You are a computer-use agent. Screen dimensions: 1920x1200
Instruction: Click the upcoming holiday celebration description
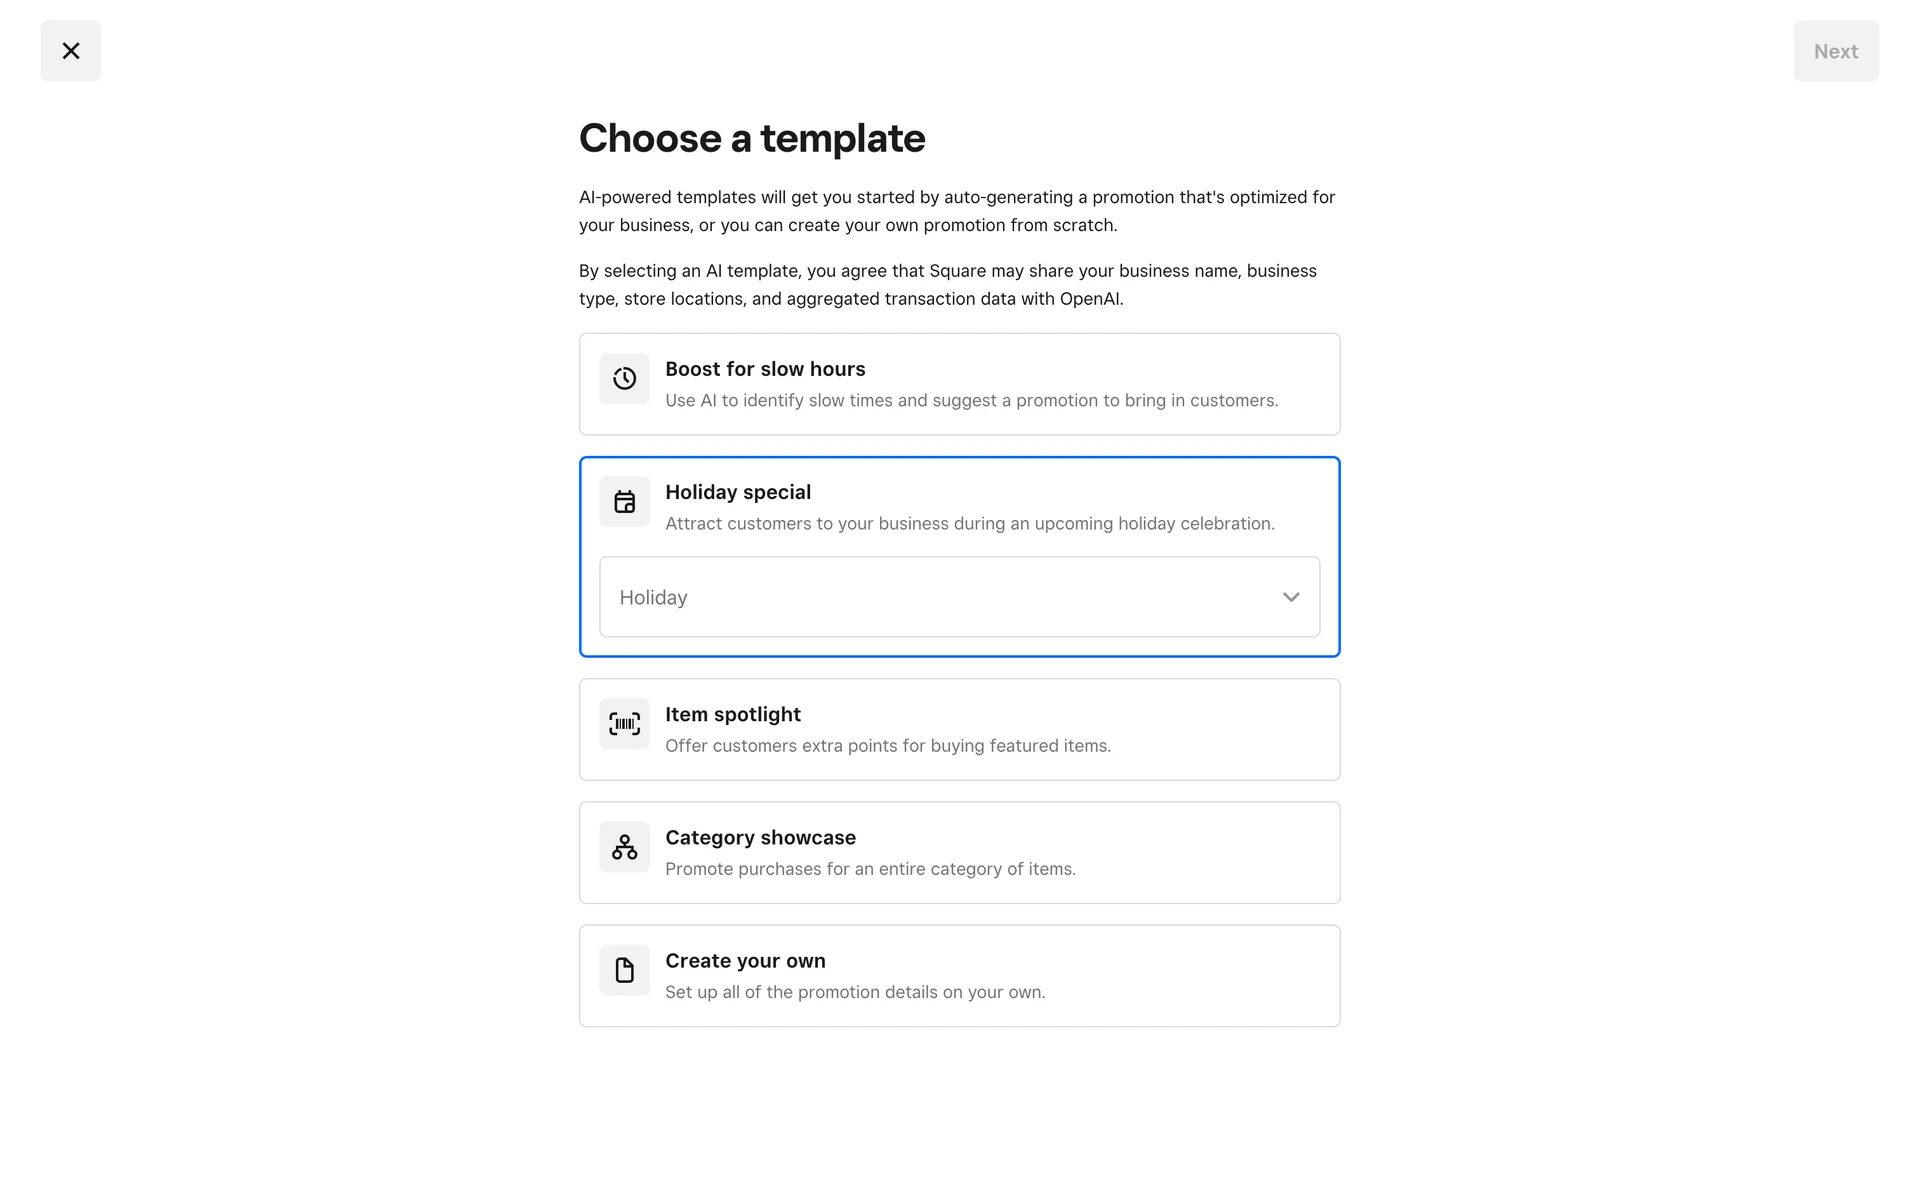pyautogui.click(x=969, y=523)
